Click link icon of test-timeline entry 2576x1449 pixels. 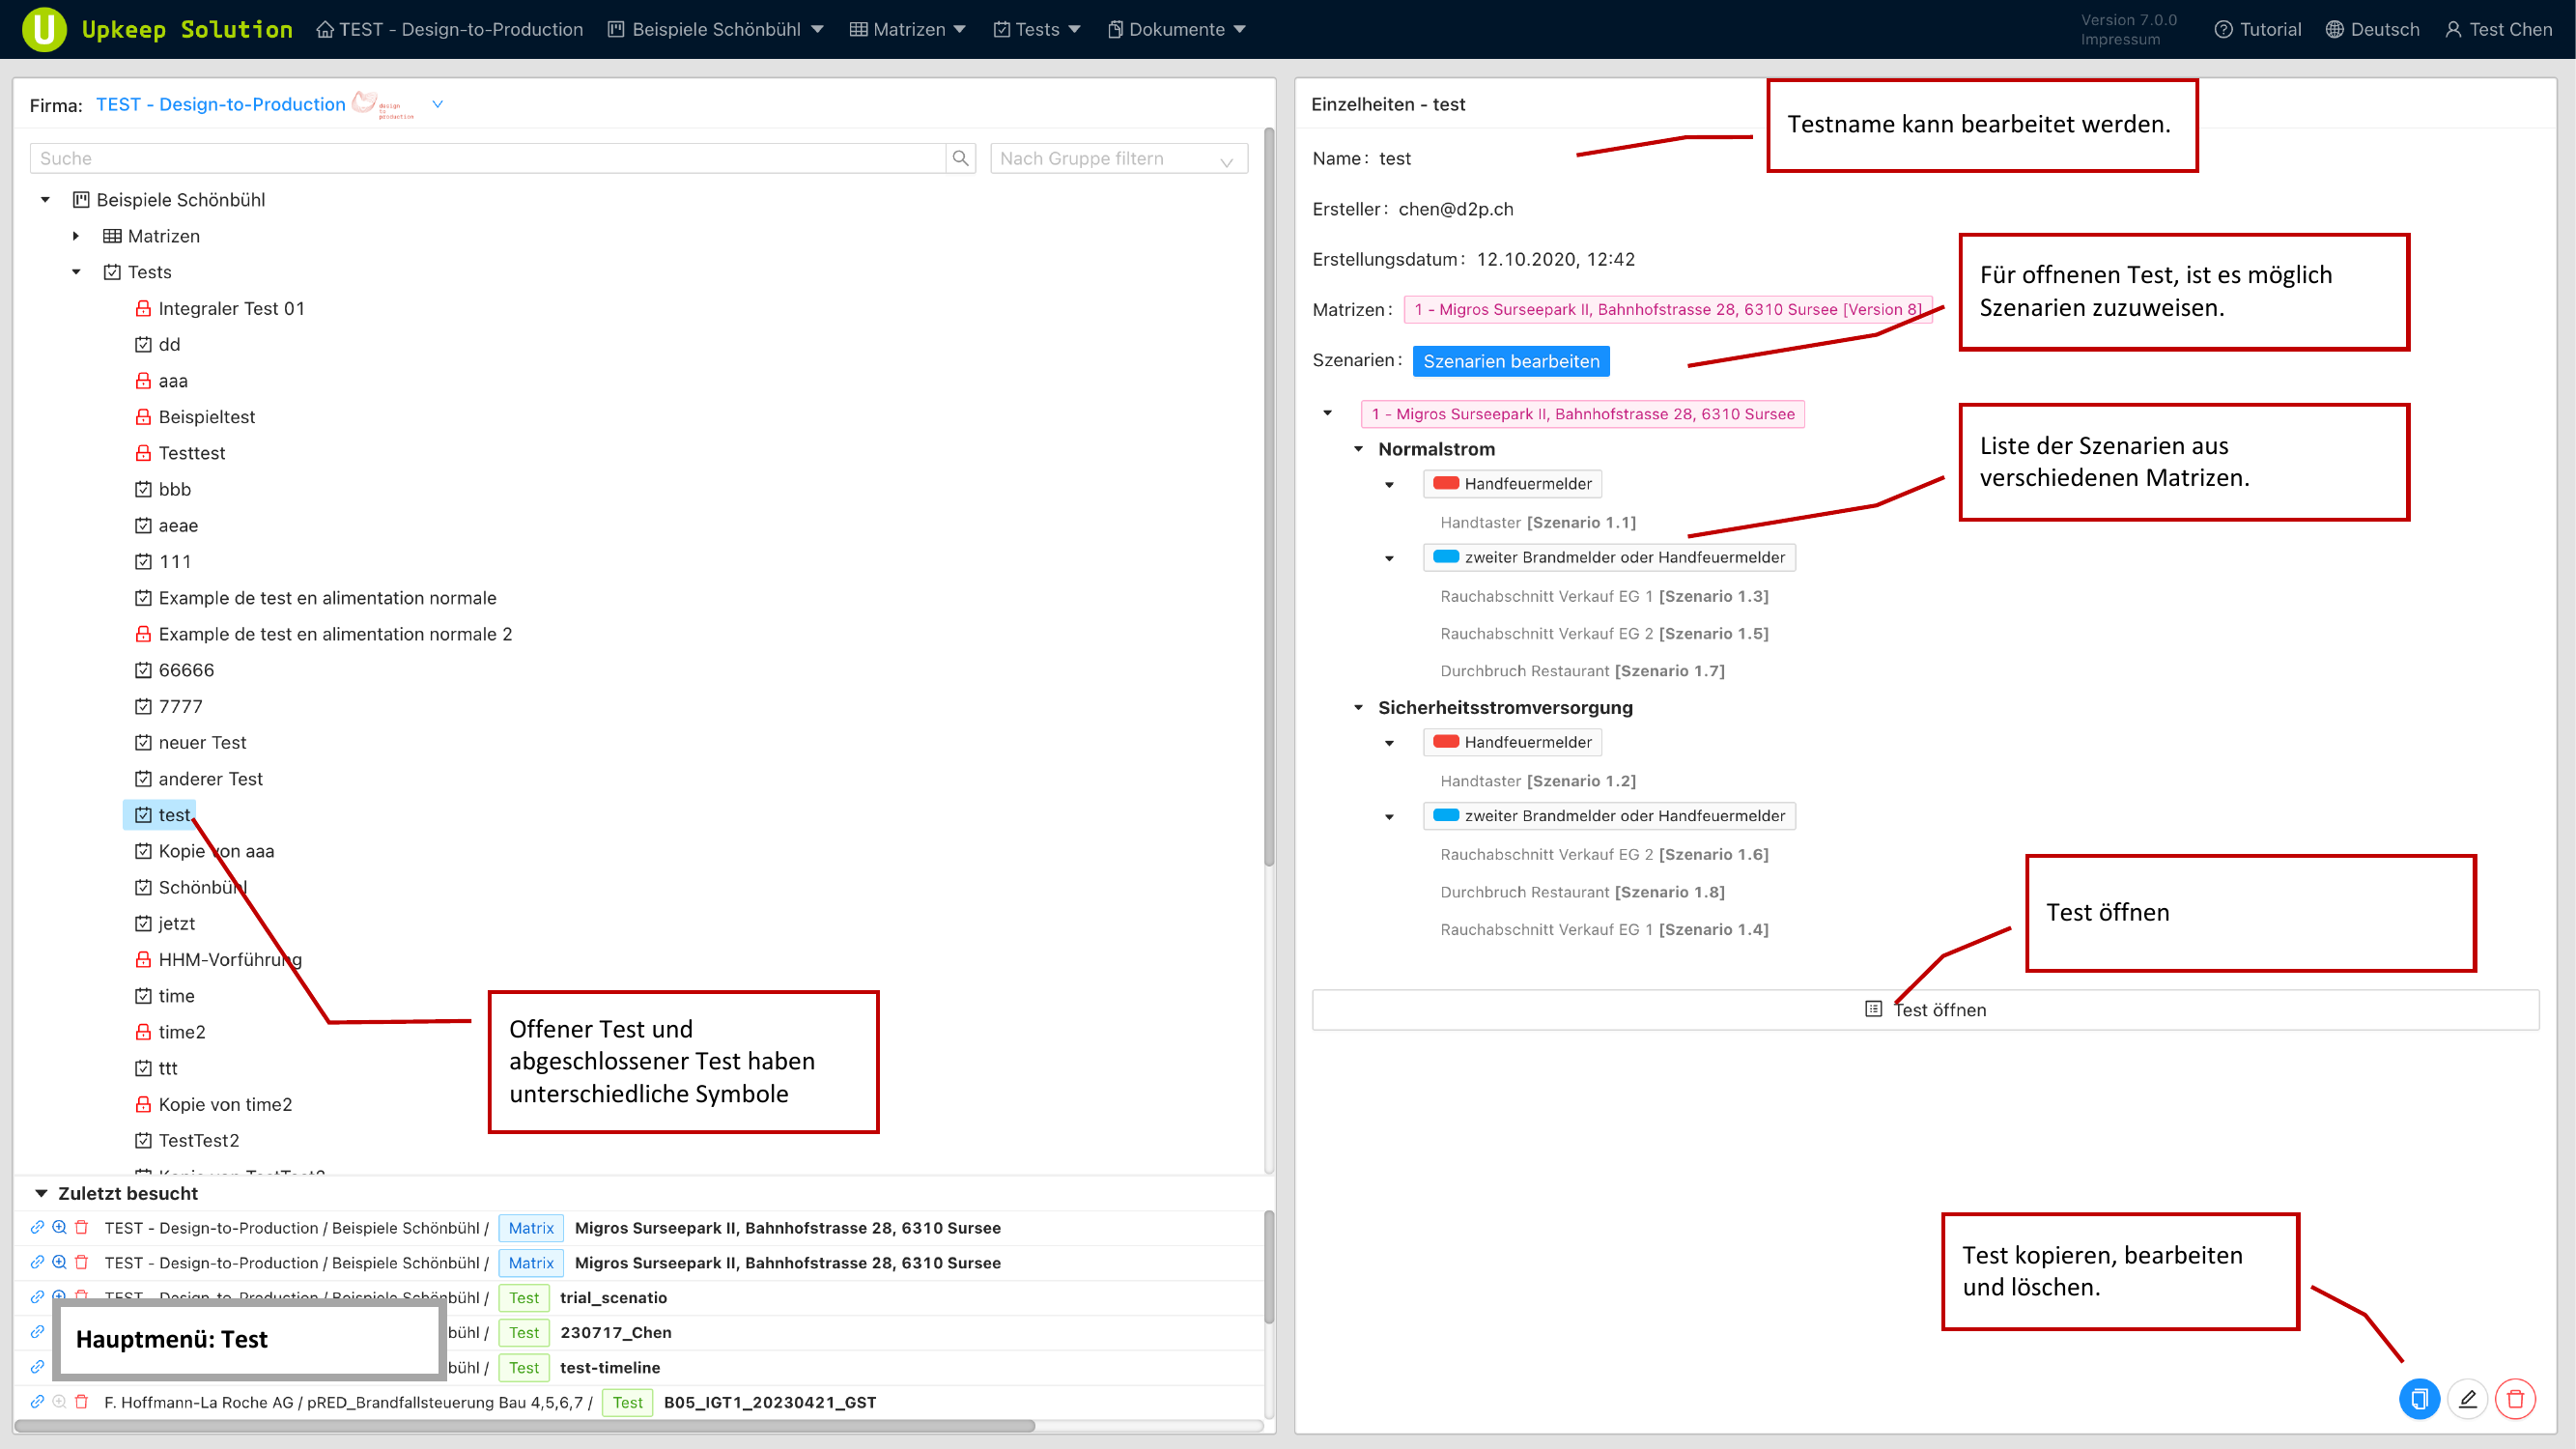click(x=37, y=1366)
